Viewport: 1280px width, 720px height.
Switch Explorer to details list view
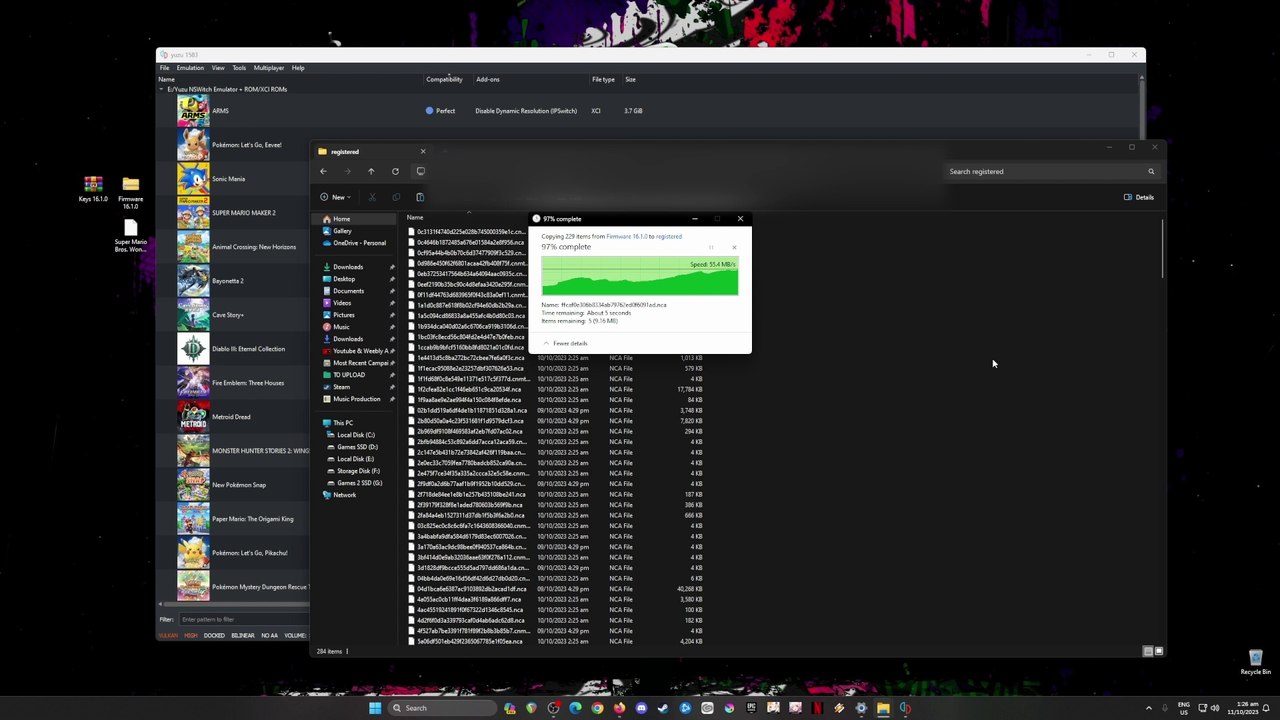point(1148,651)
